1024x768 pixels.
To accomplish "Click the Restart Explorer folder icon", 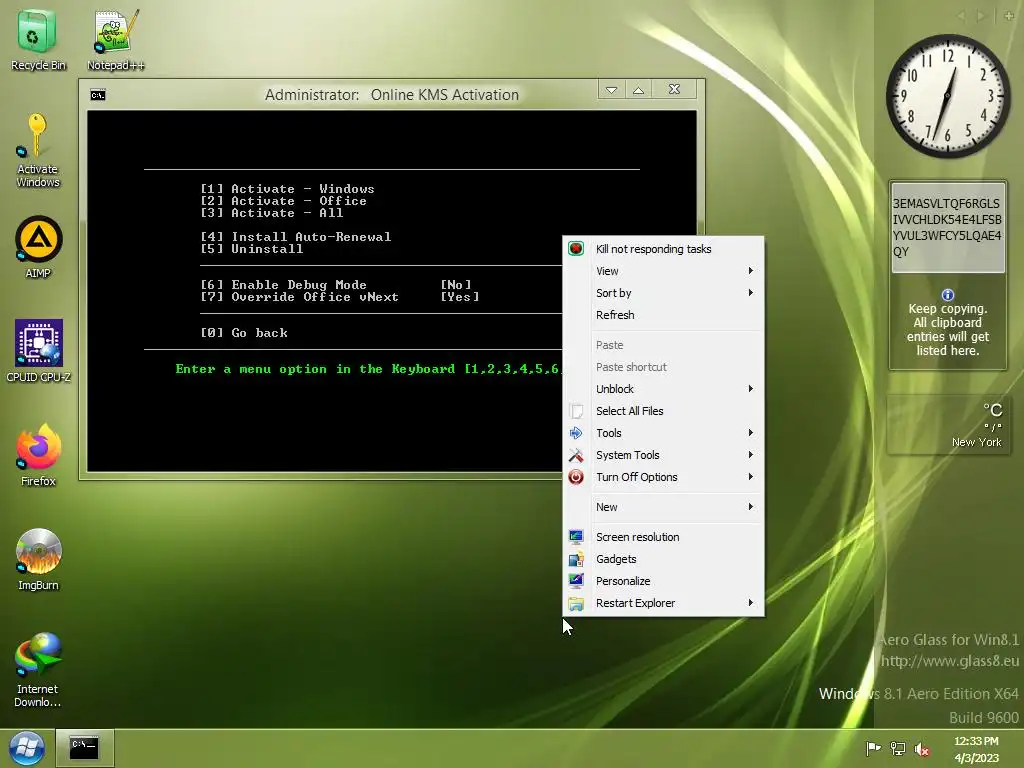I will [576, 603].
